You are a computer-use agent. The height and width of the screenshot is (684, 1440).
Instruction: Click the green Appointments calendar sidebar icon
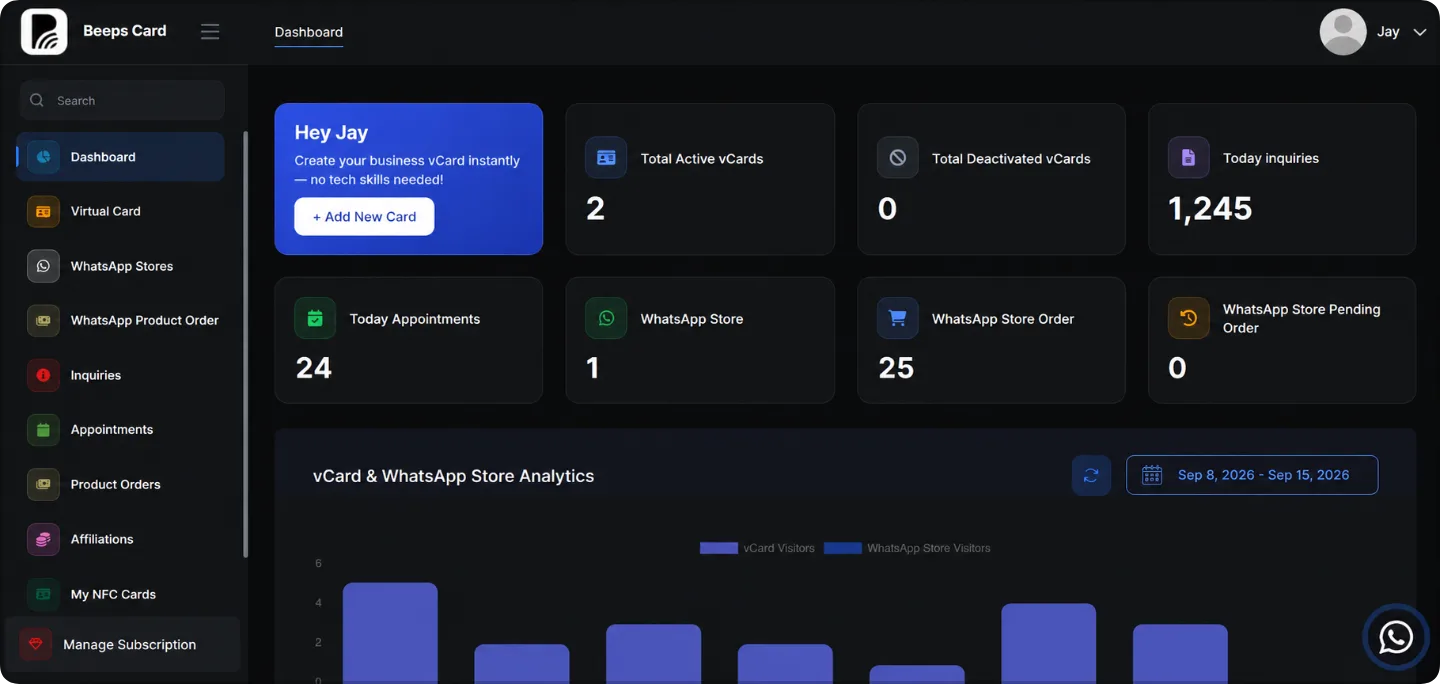point(43,430)
